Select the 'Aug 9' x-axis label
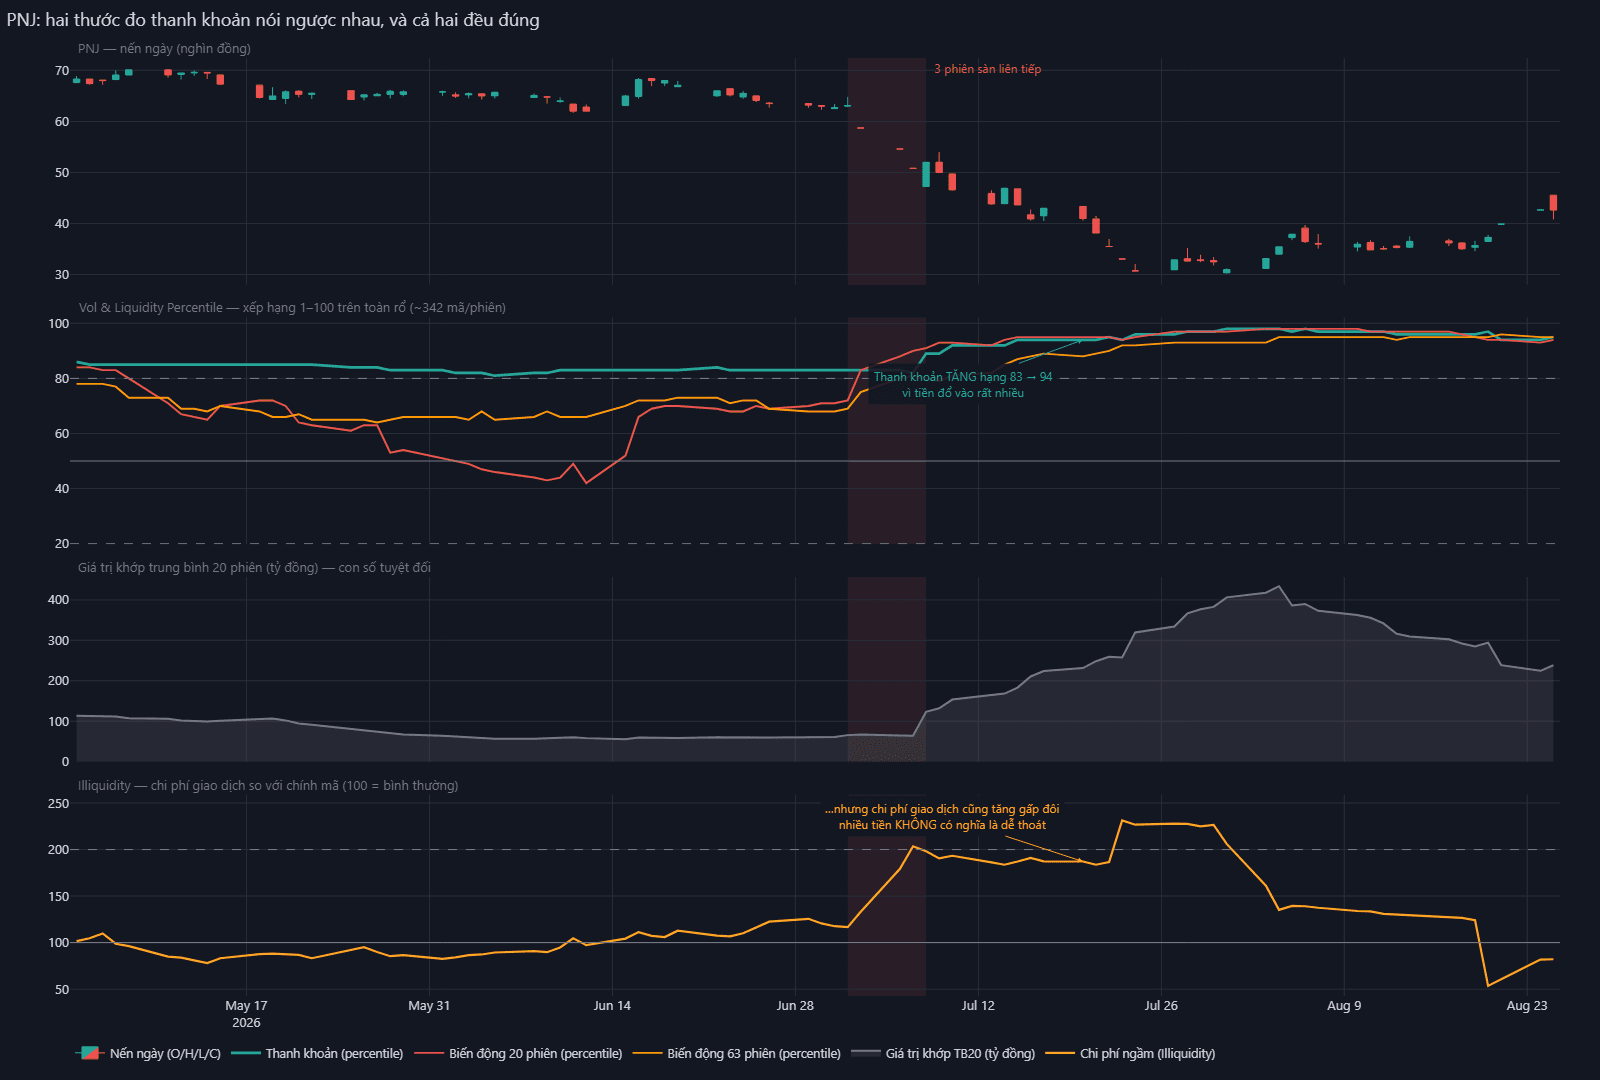Viewport: 1600px width, 1080px height. 1344,1005
